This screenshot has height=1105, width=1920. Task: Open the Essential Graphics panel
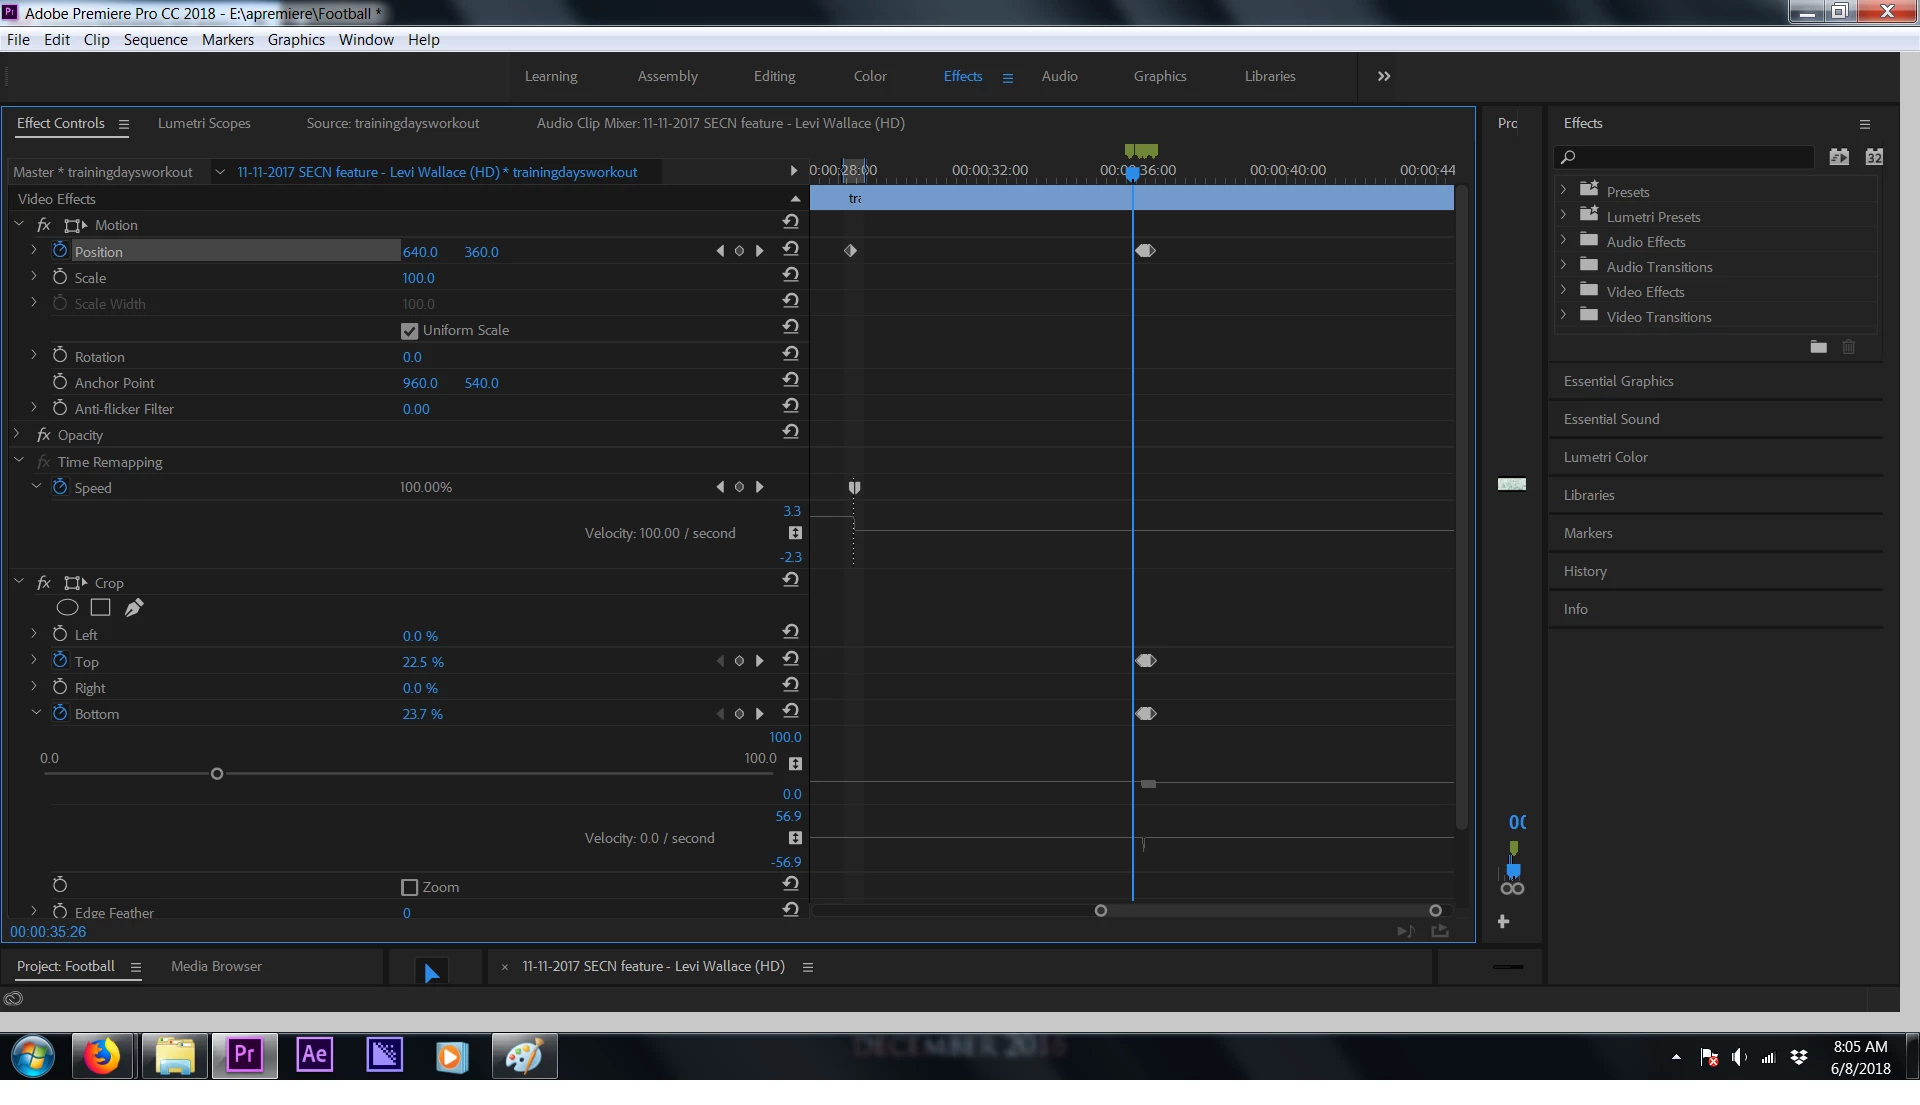point(1618,381)
